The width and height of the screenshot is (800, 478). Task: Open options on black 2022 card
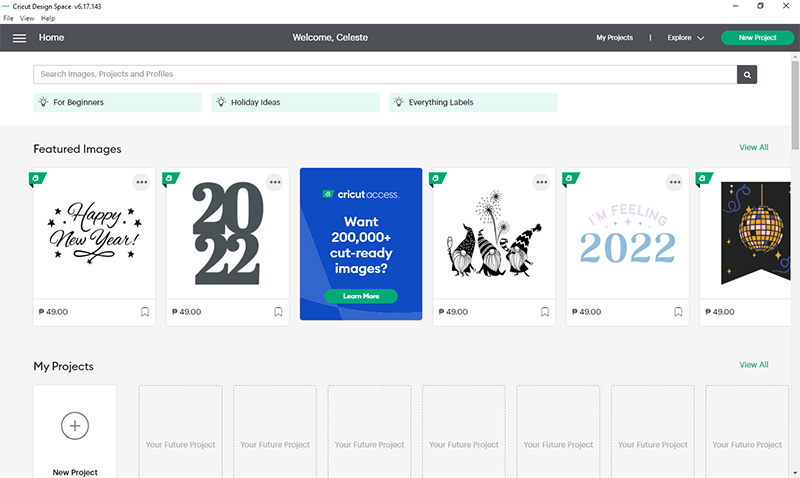point(275,182)
